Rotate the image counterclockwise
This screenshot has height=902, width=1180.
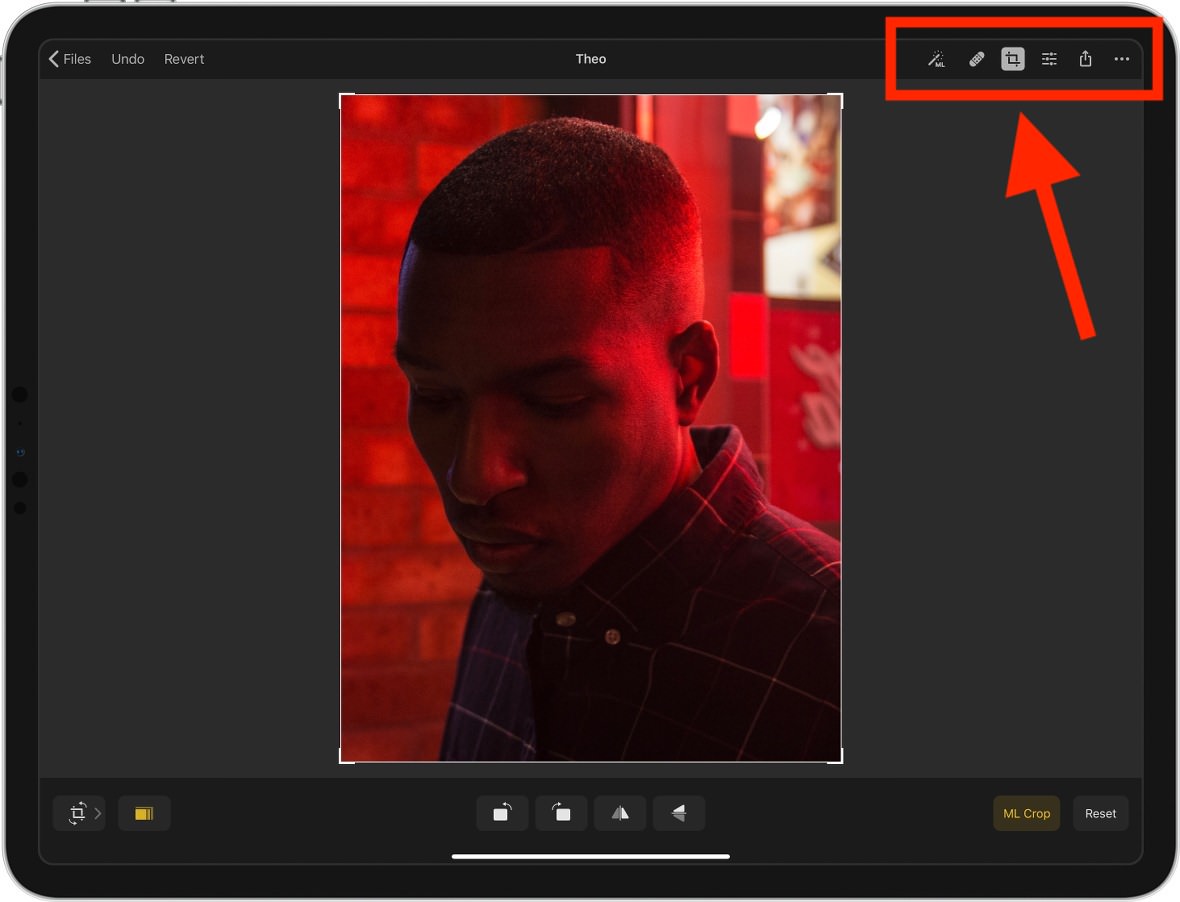coord(502,813)
